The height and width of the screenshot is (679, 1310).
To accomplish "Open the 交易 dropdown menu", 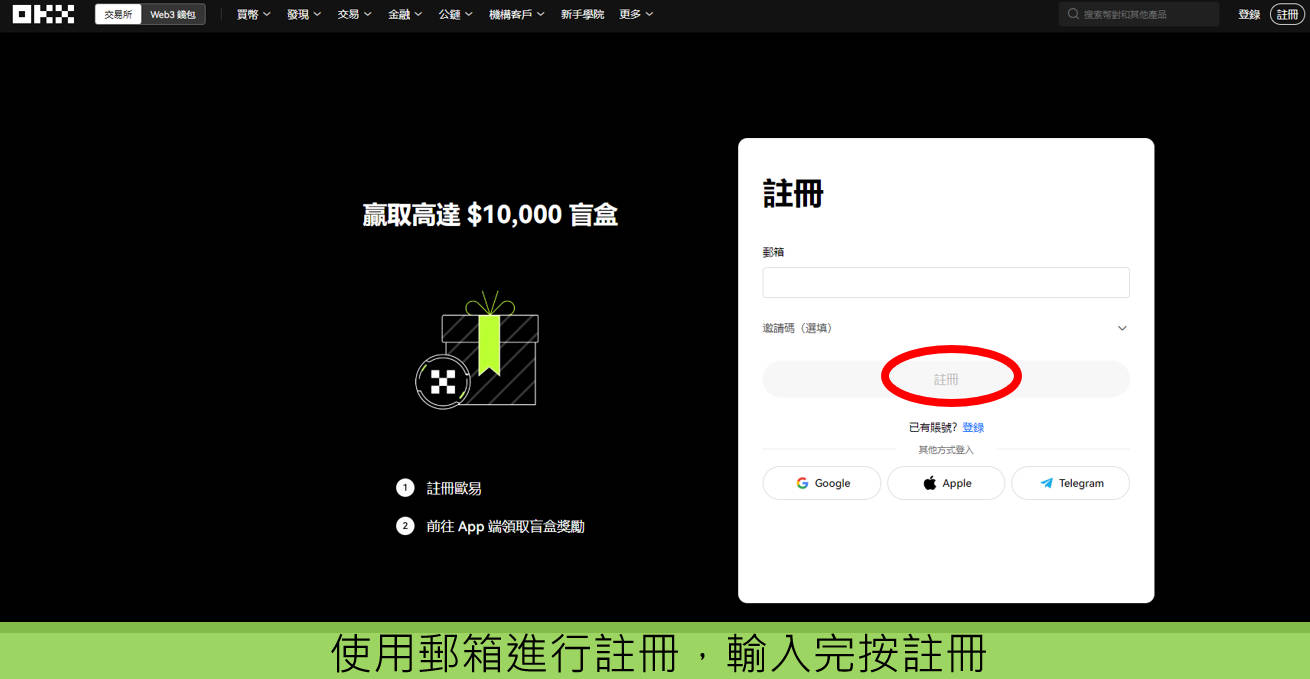I will tap(354, 15).
